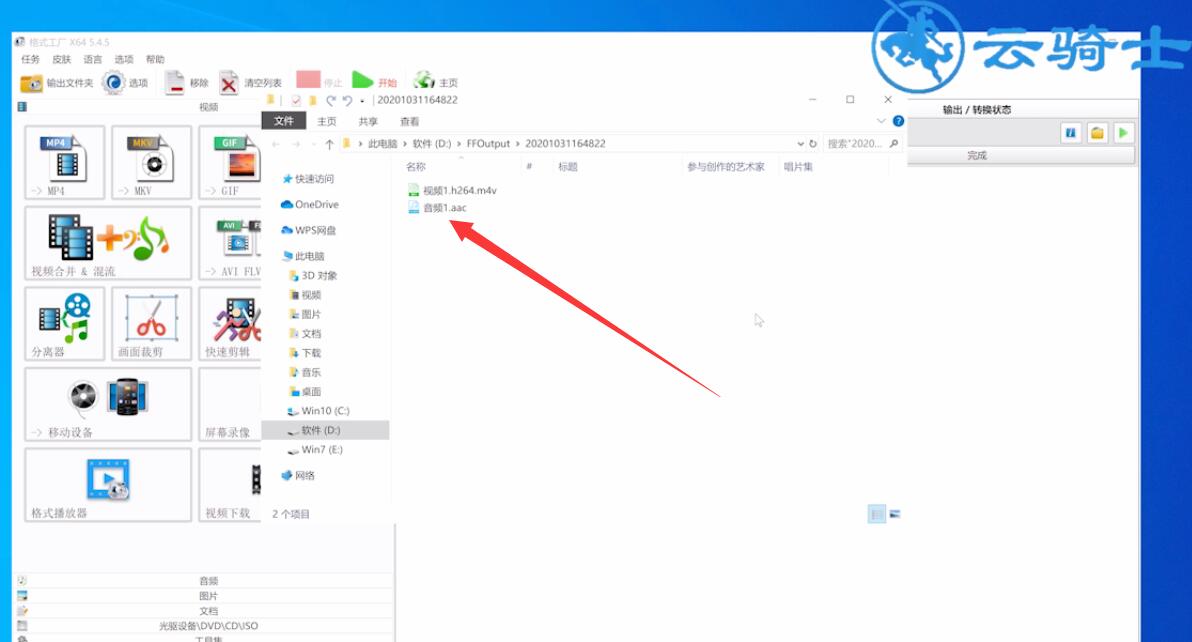1192x642 pixels.
Task: Expand the 图片 category section
Action: click(204, 596)
